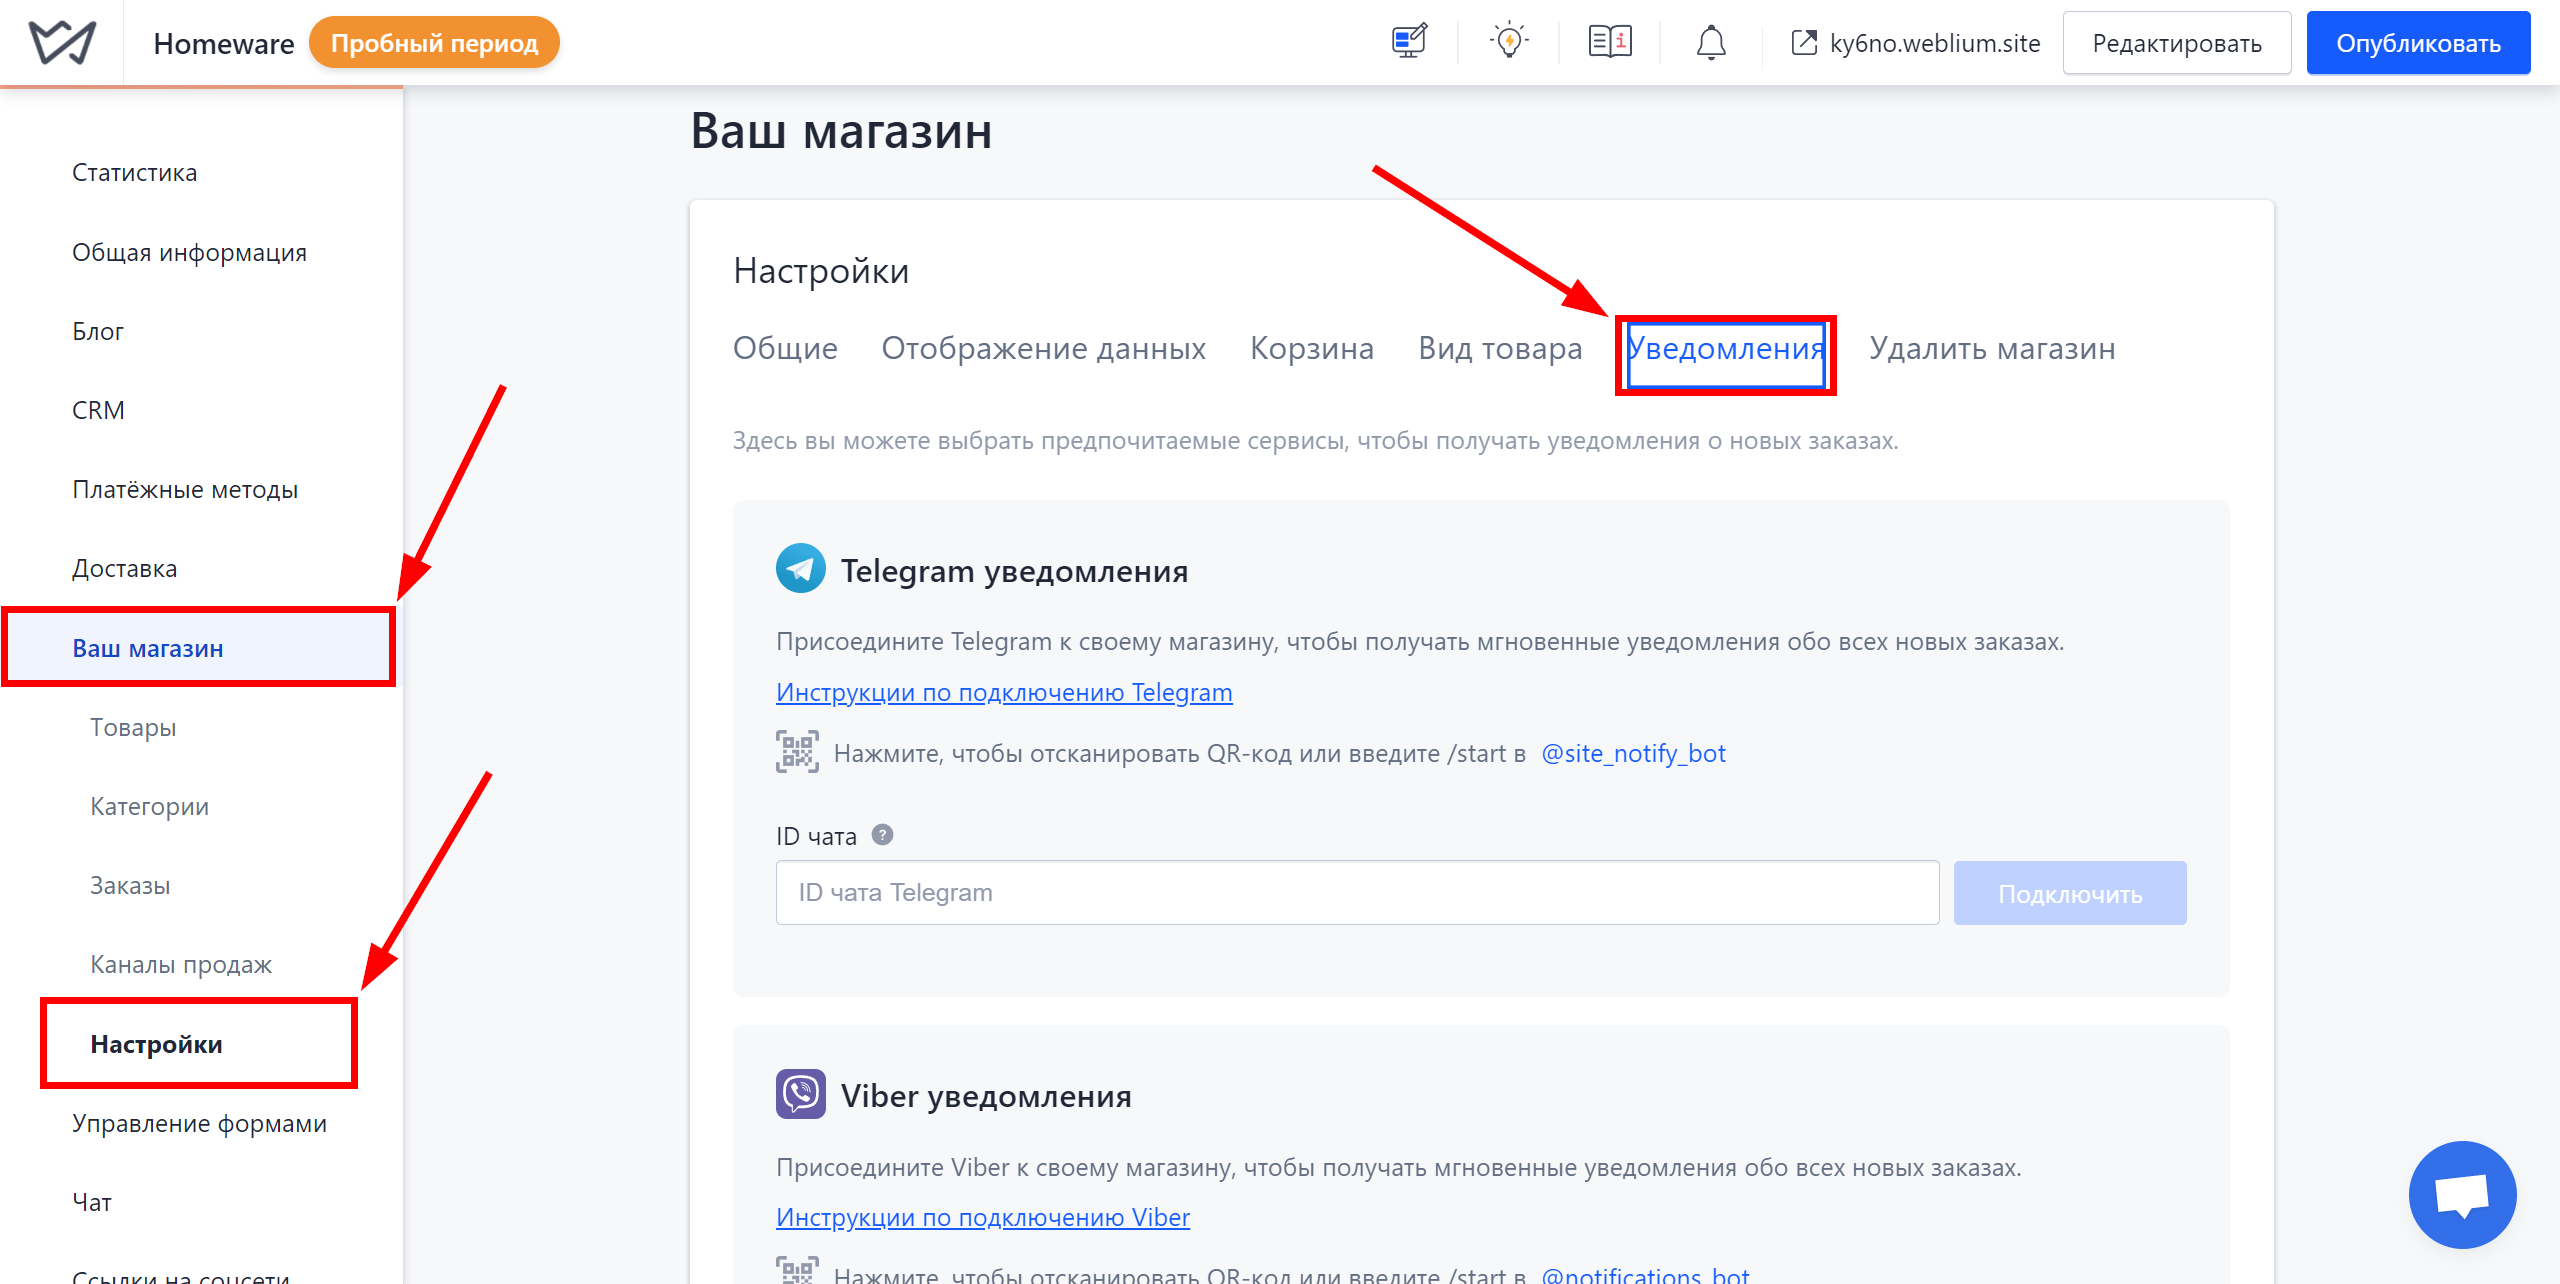Click the Подключить button for Telegram

coord(2070,893)
